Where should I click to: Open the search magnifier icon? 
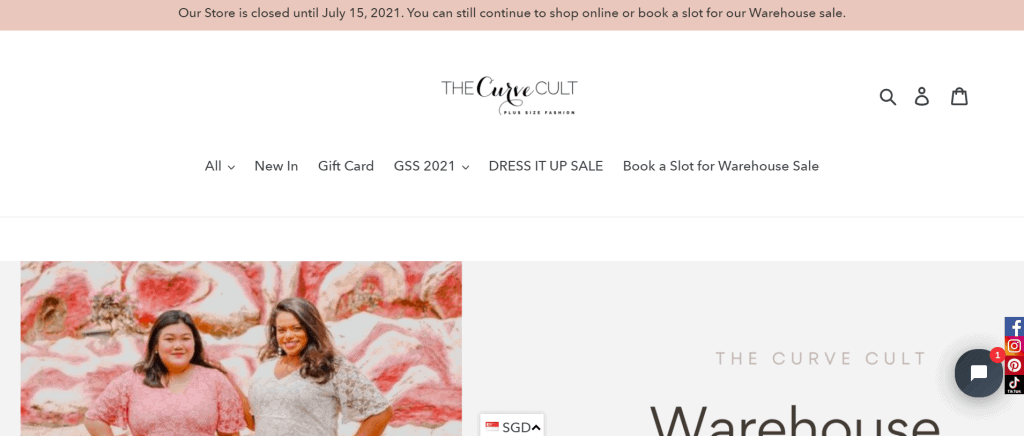[888, 97]
